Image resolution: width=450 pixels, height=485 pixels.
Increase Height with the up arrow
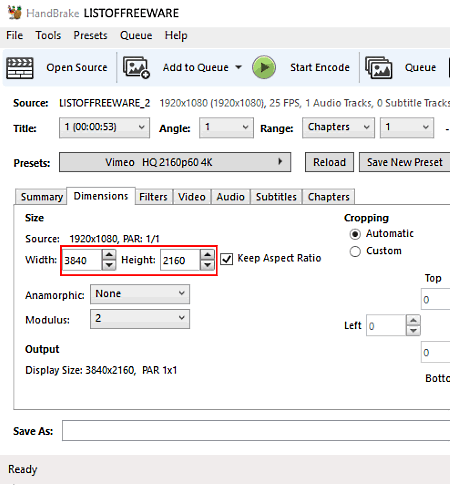[207, 255]
